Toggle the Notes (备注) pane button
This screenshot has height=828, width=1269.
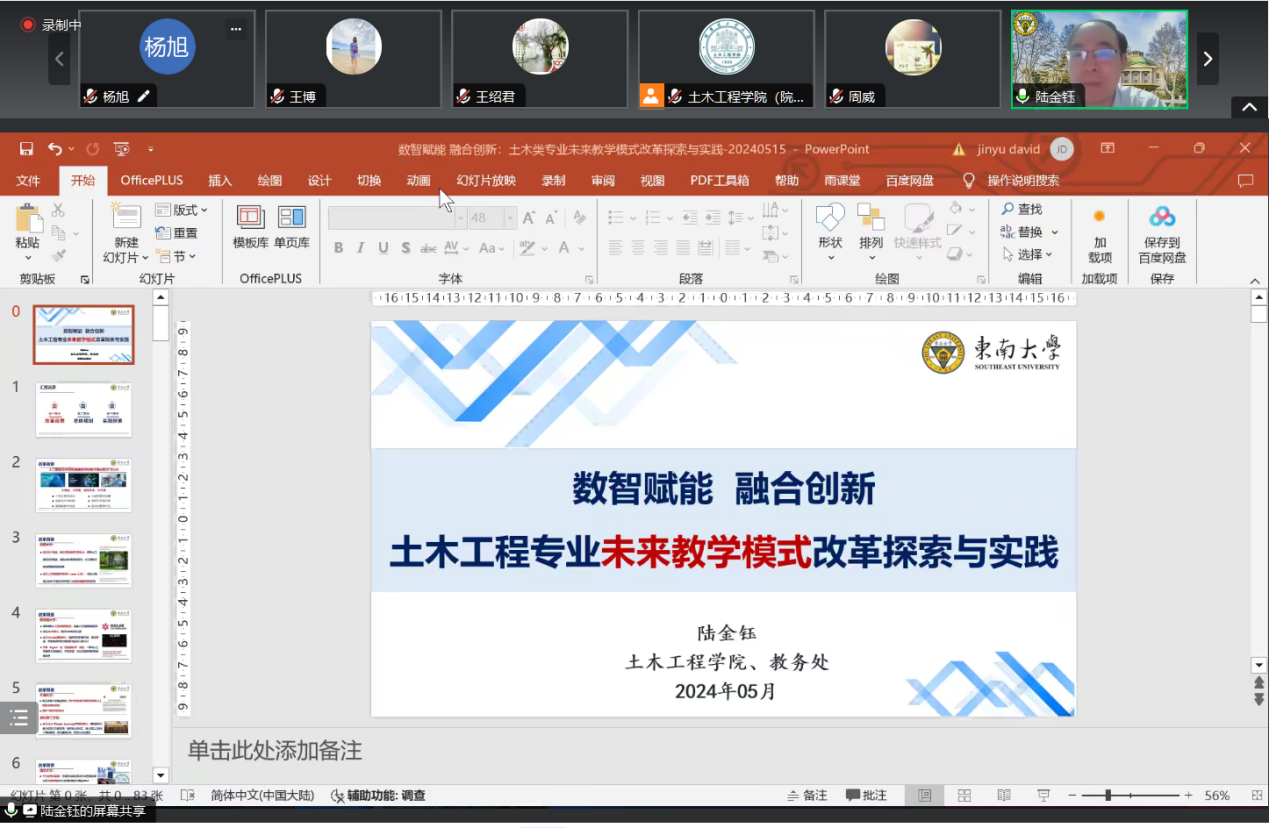click(x=807, y=795)
